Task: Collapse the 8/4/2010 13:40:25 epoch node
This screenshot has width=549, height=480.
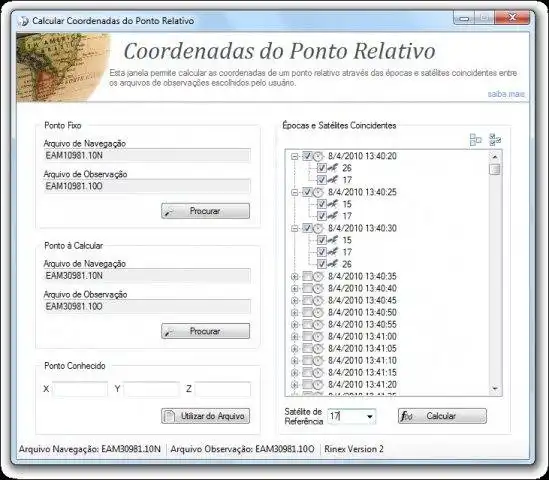Action: [295, 193]
